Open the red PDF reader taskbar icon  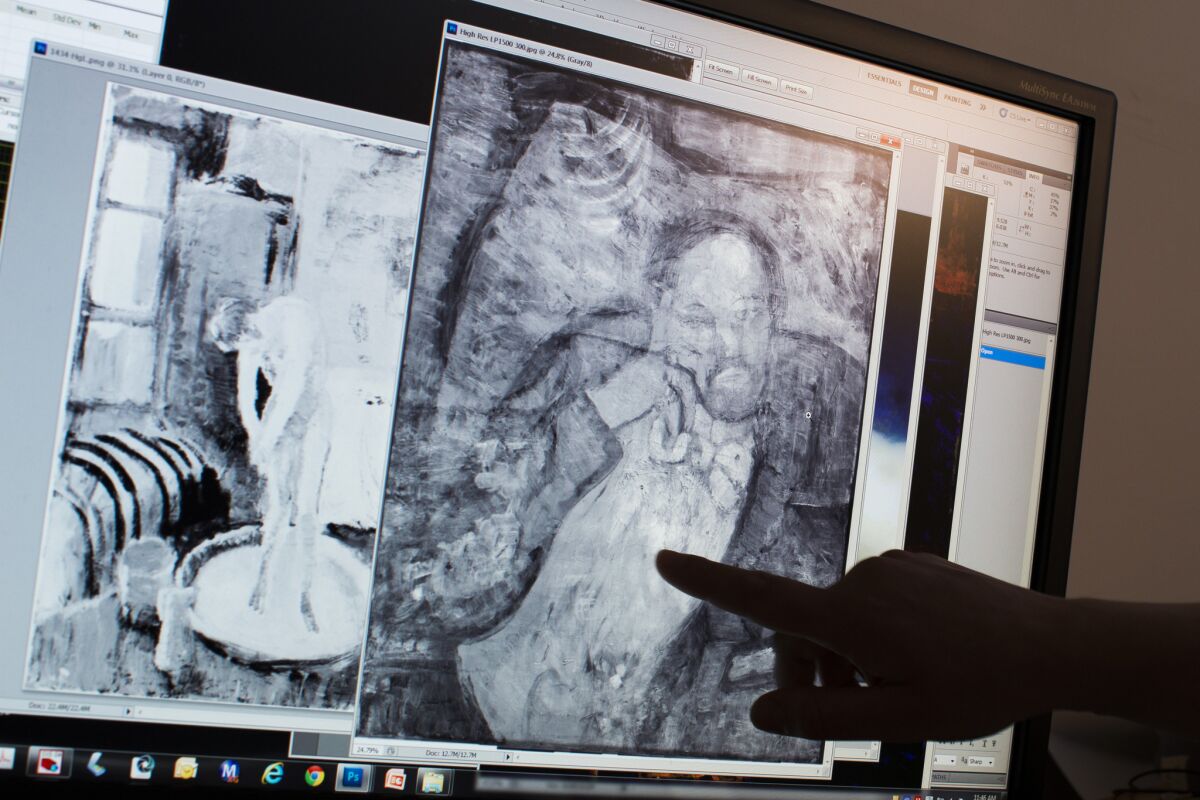[6, 759]
